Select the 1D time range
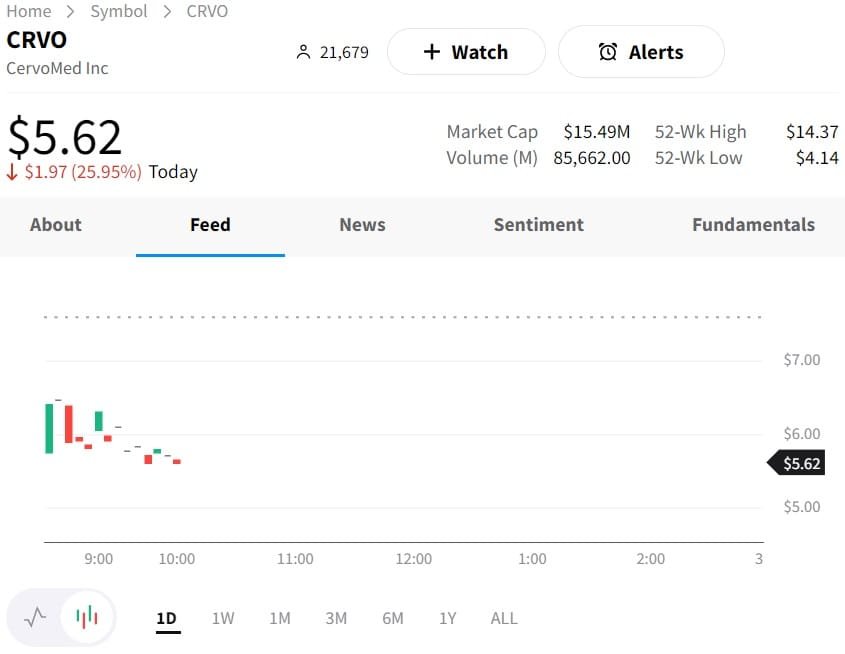845x654 pixels. [167, 618]
